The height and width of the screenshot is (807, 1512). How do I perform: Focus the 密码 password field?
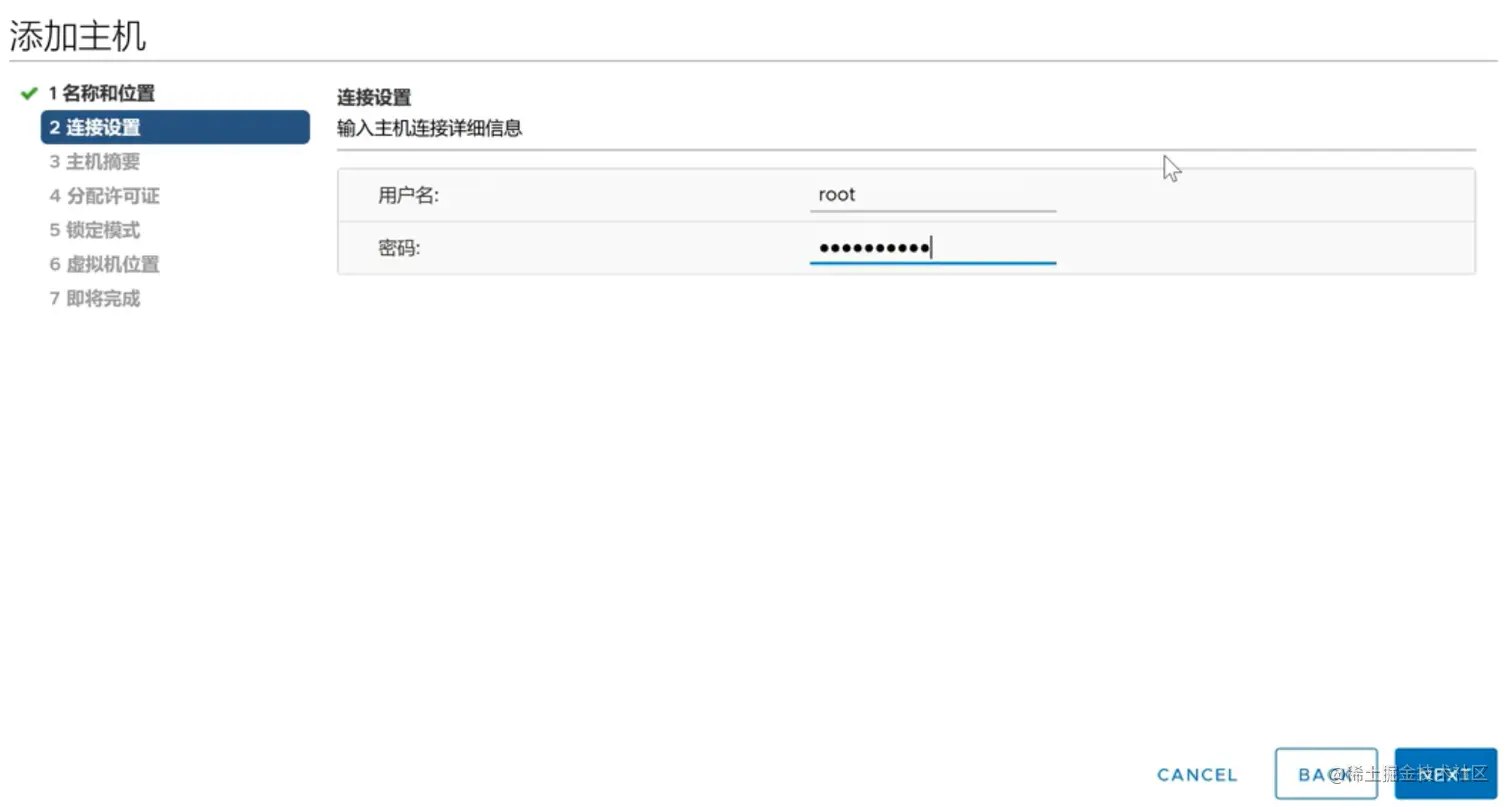coord(933,248)
